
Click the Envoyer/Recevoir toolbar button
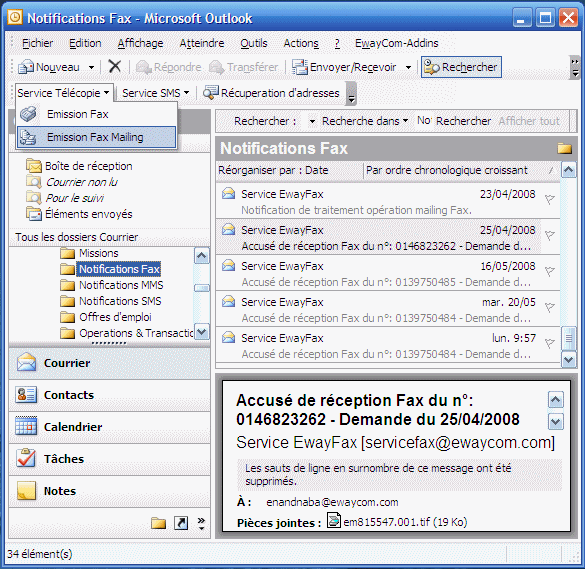click(x=344, y=67)
